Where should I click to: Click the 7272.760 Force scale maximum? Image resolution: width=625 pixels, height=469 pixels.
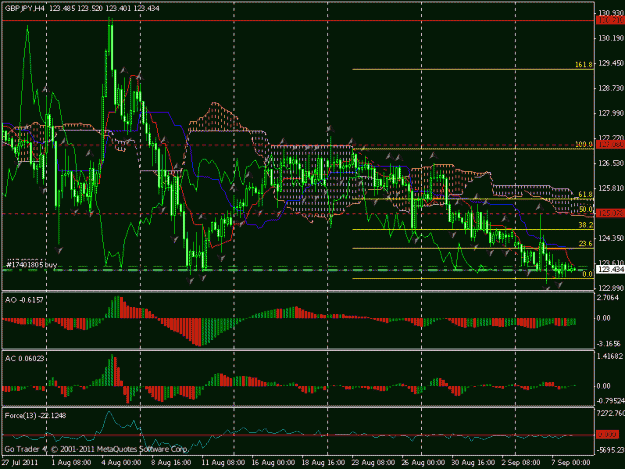[x=610, y=413]
